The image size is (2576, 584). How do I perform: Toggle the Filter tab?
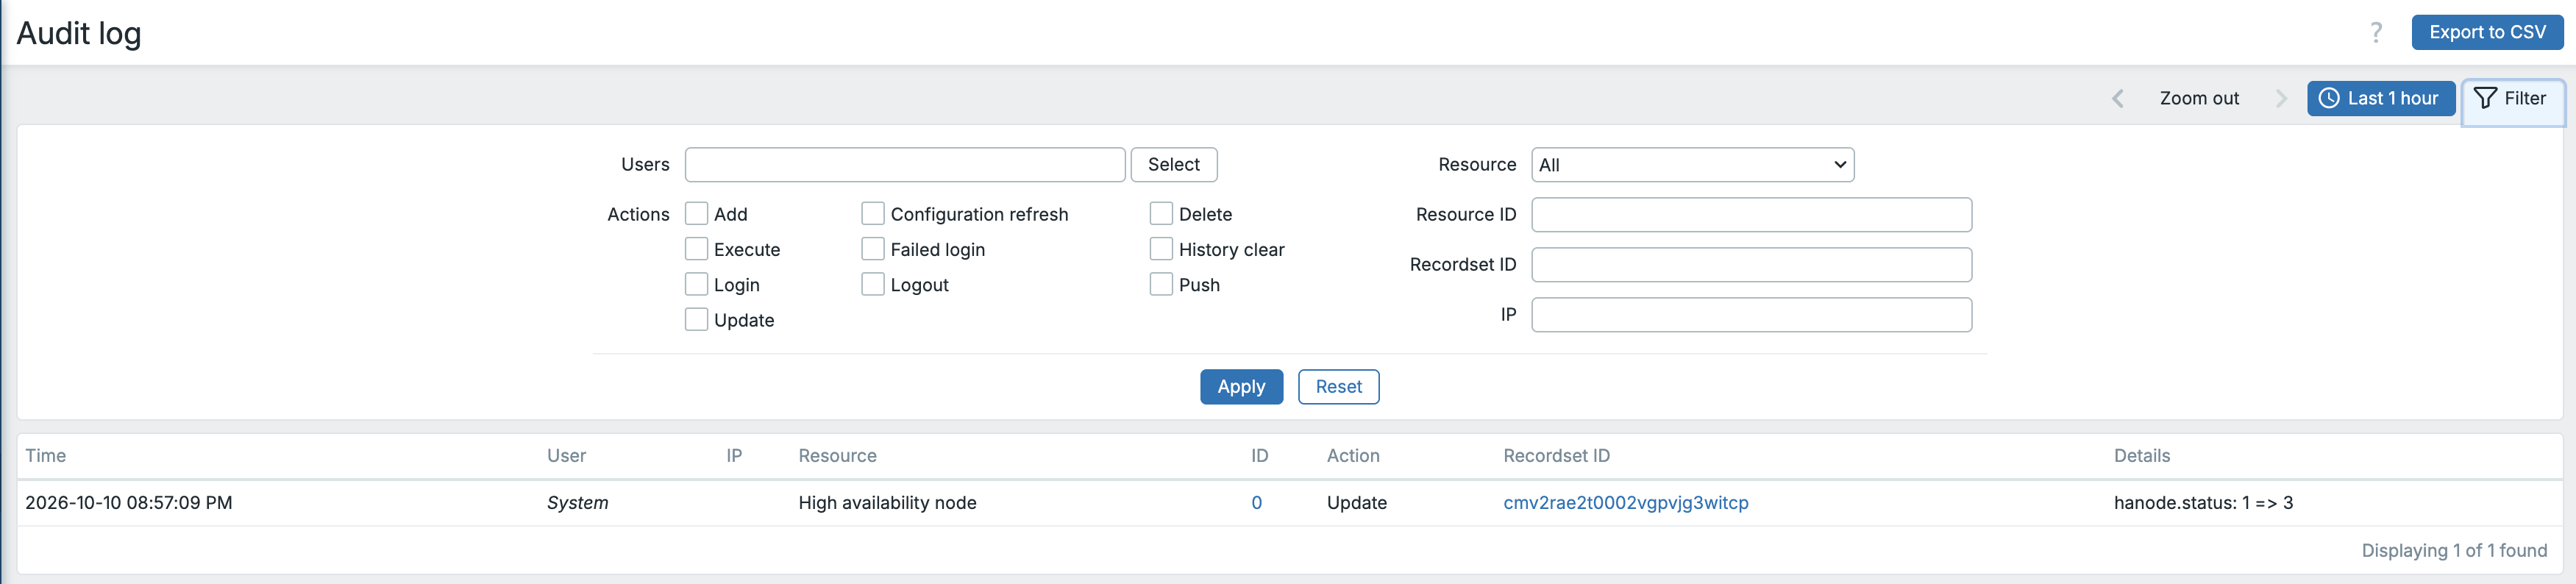click(2512, 99)
